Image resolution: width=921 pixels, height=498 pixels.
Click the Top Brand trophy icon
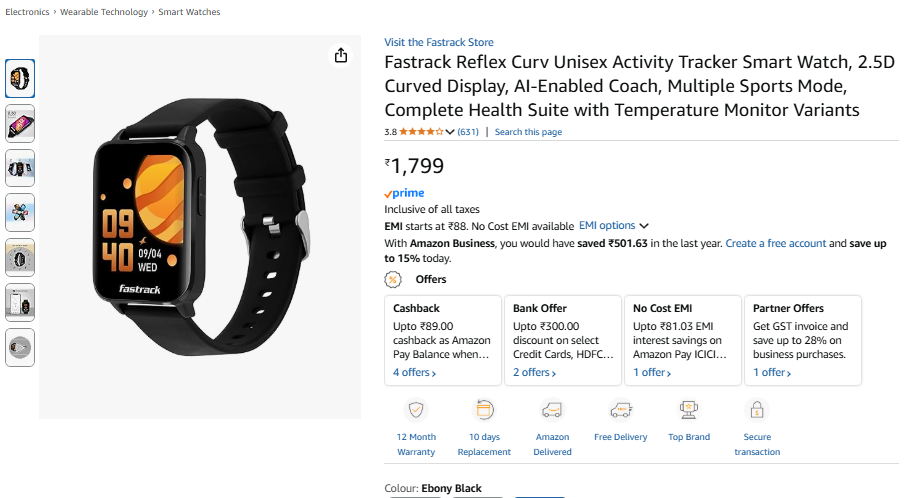(688, 409)
